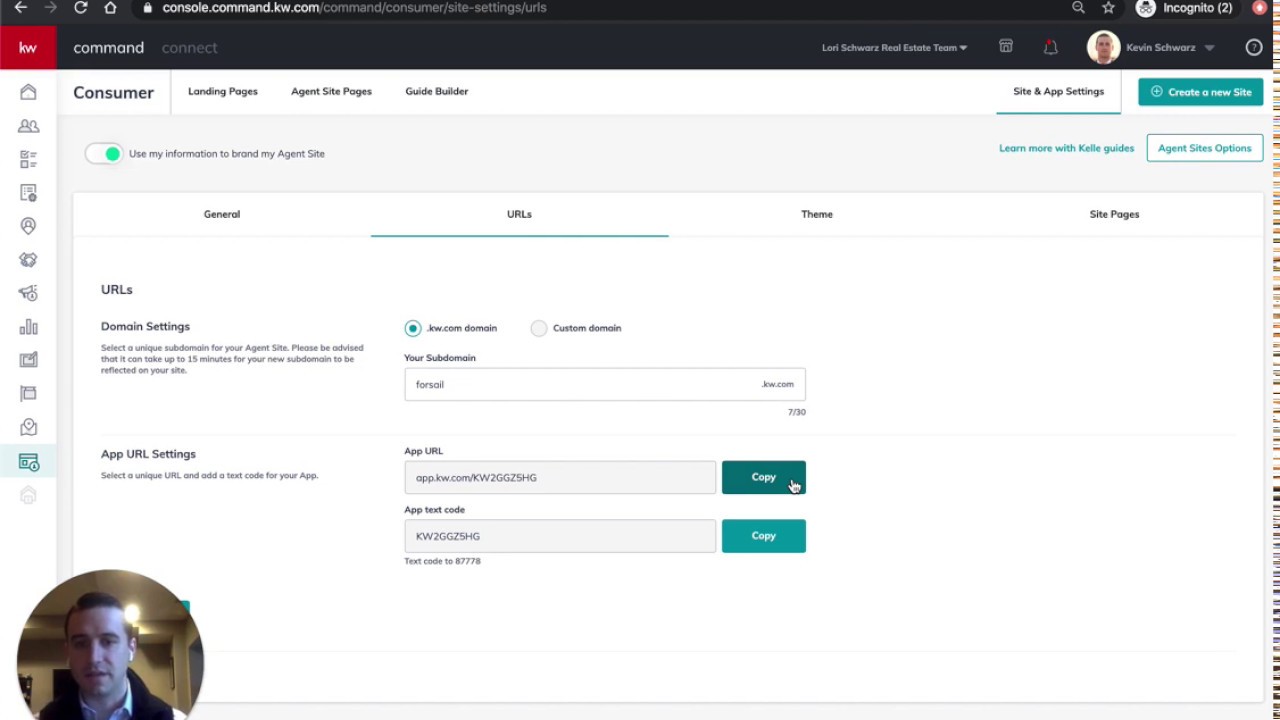Screen dimensions: 1280x720
Task: Toggle Use my information to brand my Agent Site
Action: (x=104, y=154)
